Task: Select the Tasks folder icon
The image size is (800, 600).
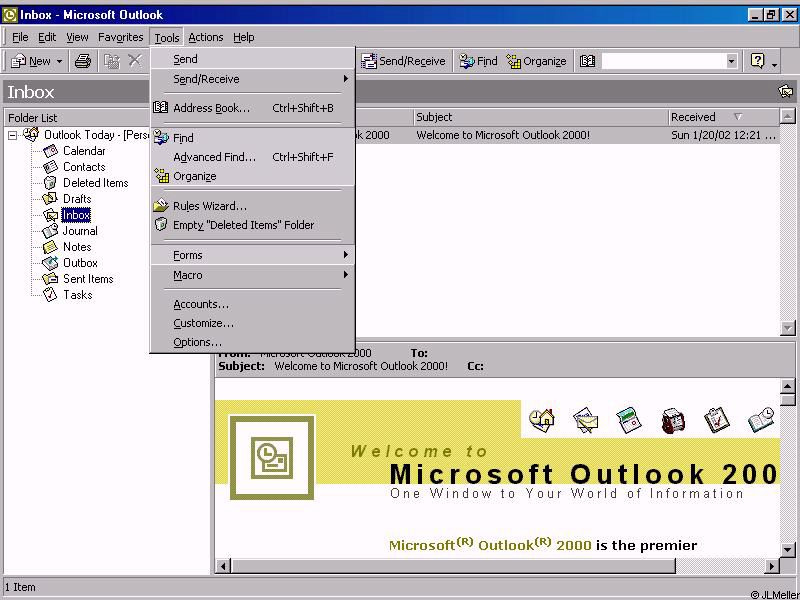Action: pos(50,294)
